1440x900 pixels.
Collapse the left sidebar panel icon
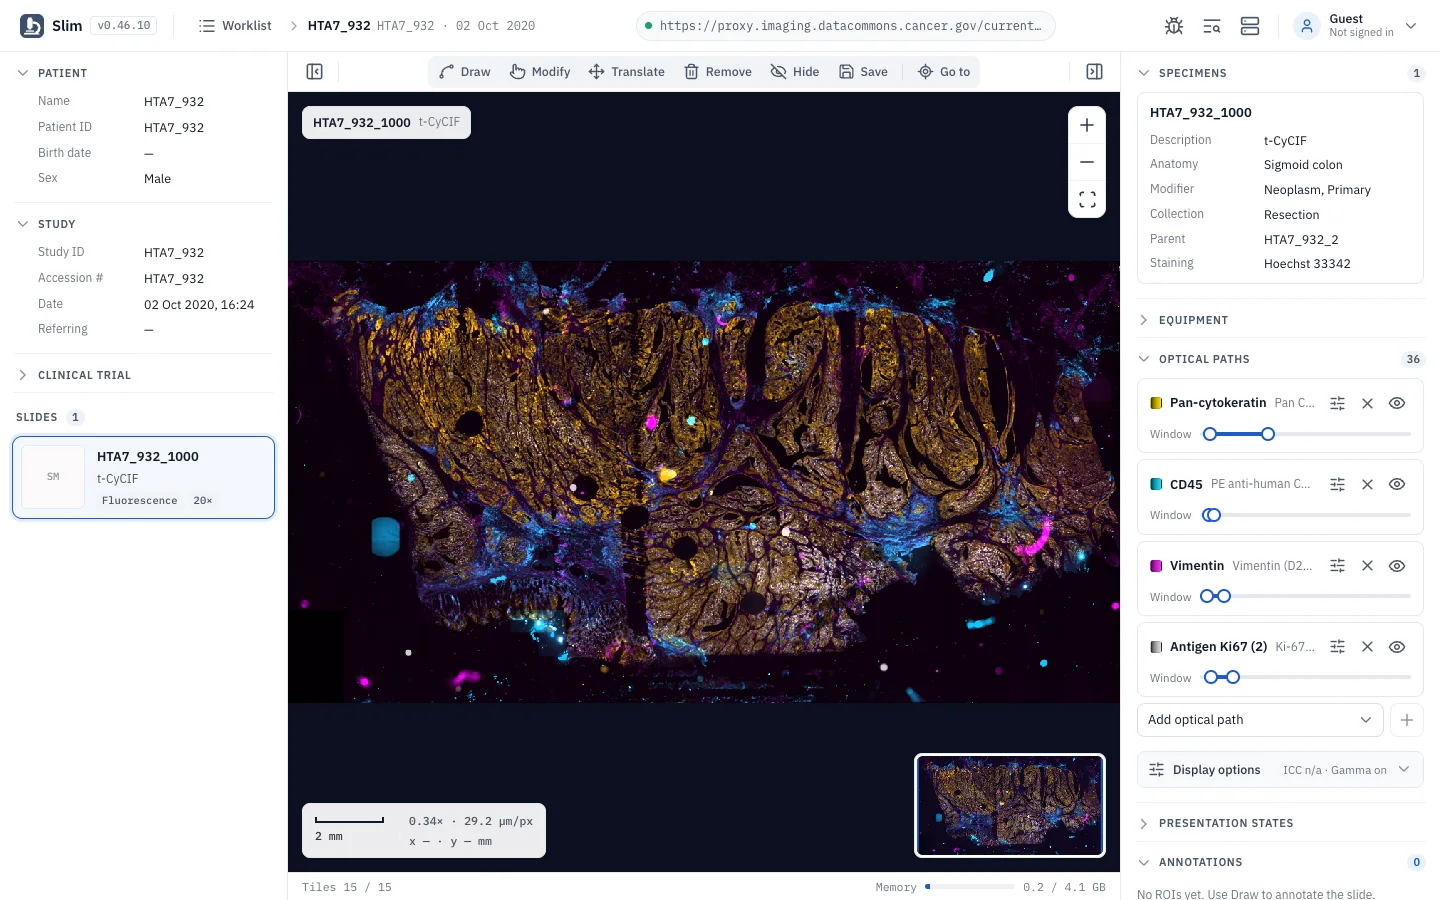(315, 72)
